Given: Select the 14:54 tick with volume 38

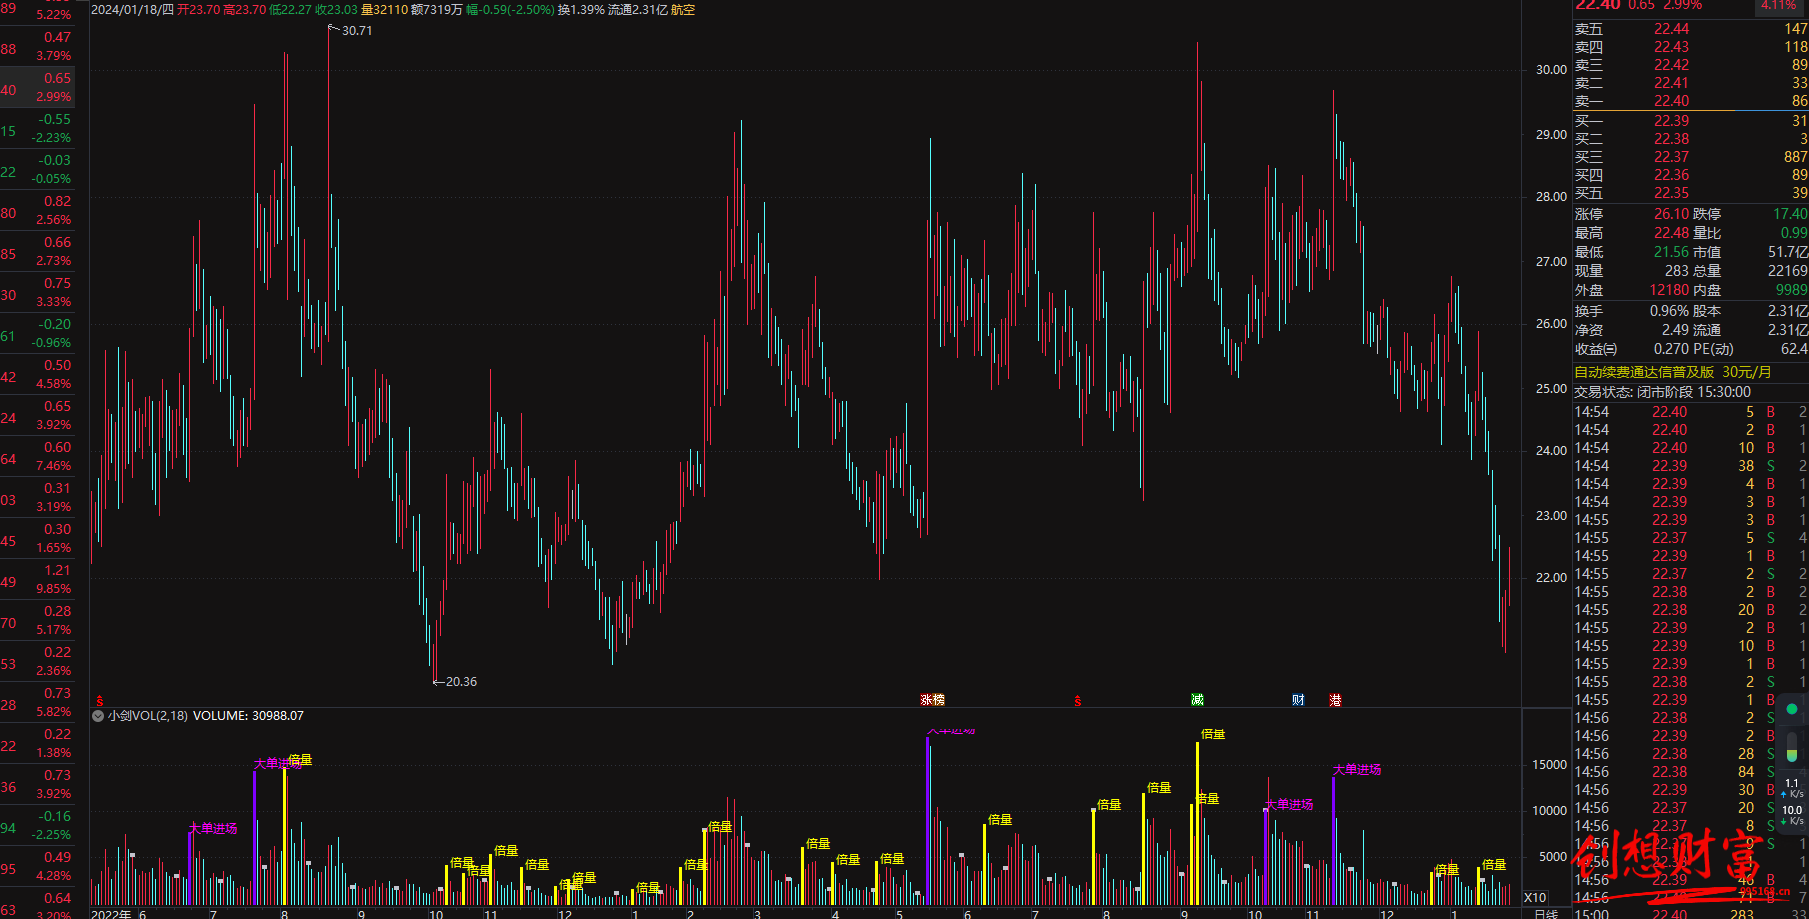Looking at the screenshot, I should pos(1690,466).
